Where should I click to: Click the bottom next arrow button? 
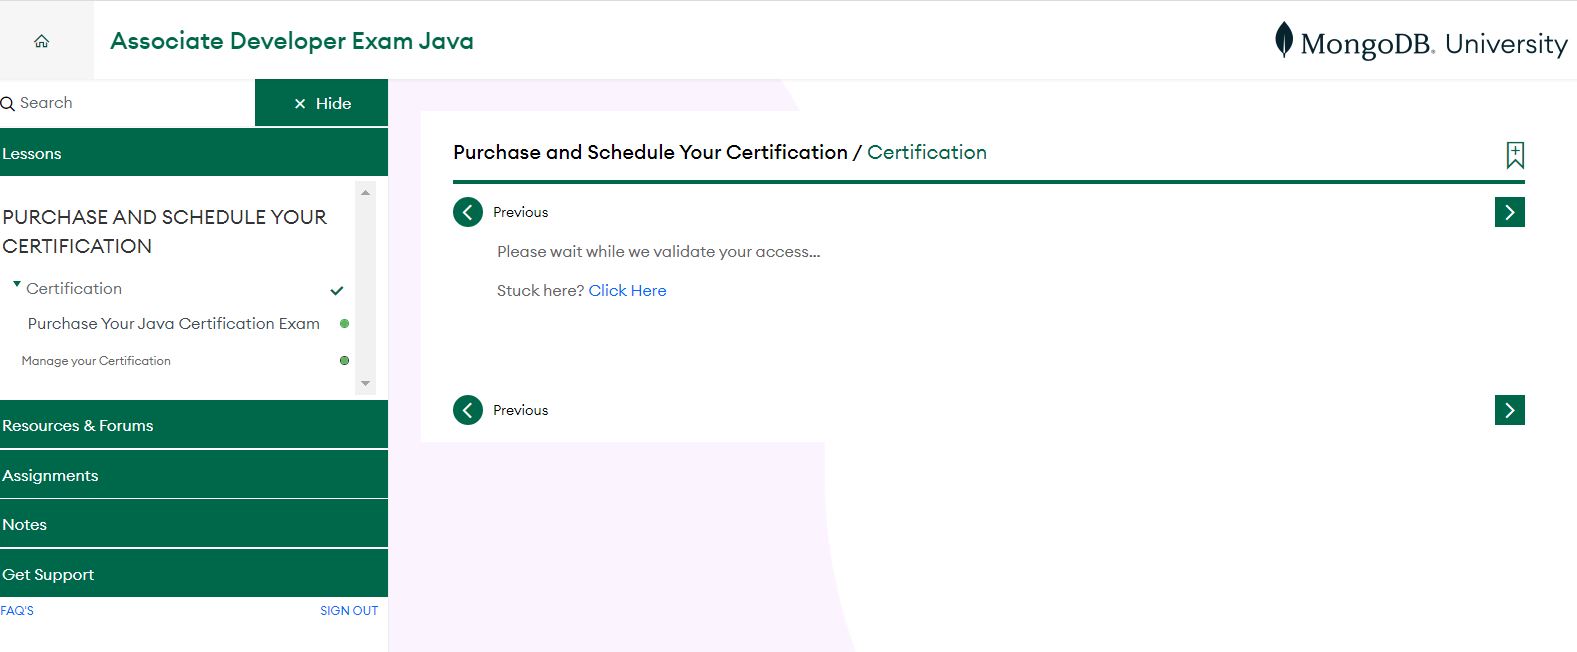coord(1509,410)
